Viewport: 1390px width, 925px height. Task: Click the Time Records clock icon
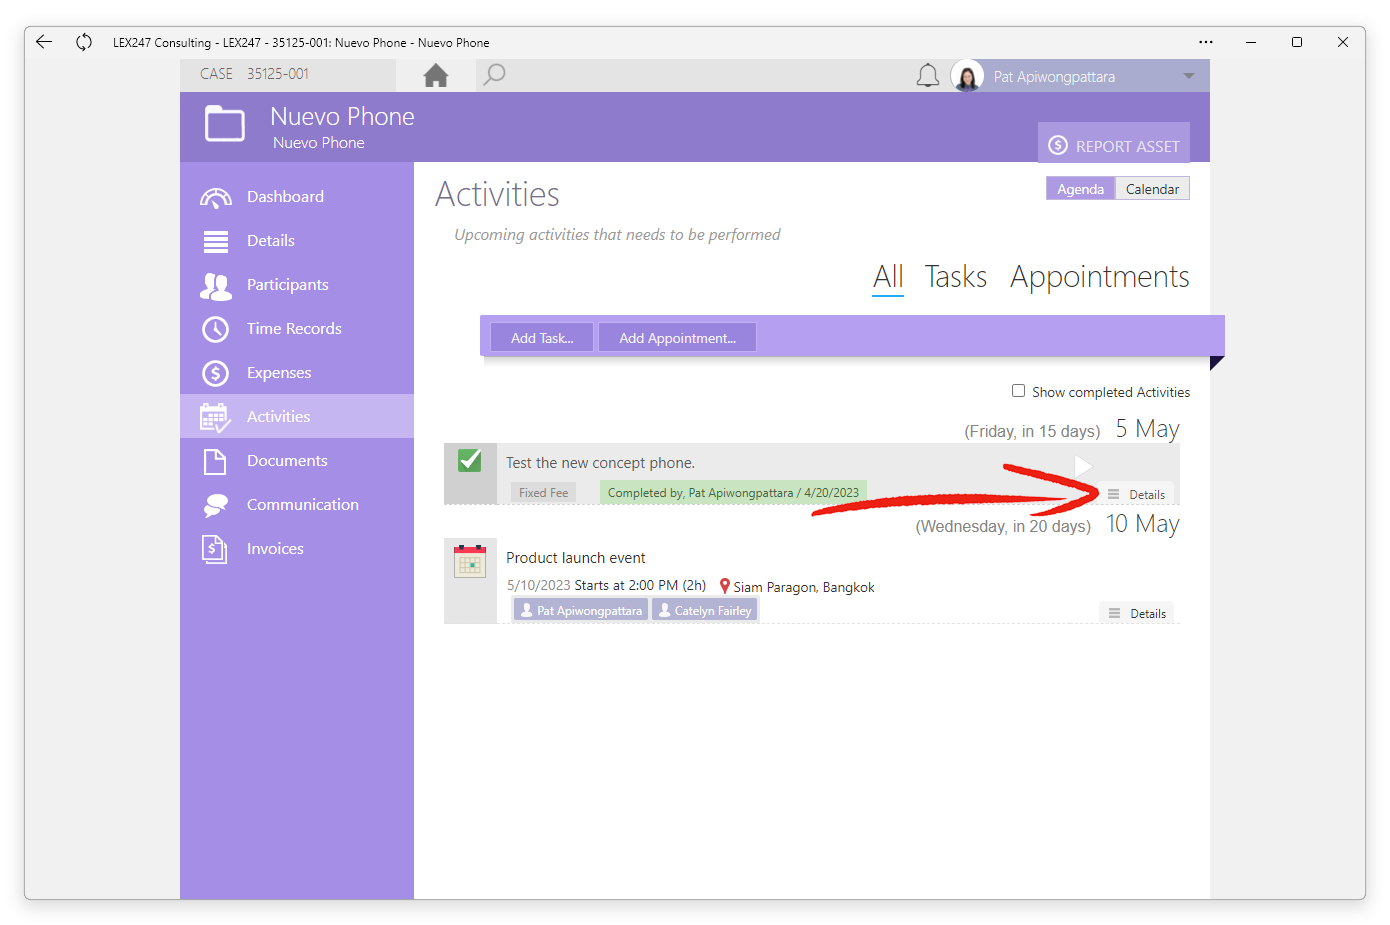tap(216, 329)
